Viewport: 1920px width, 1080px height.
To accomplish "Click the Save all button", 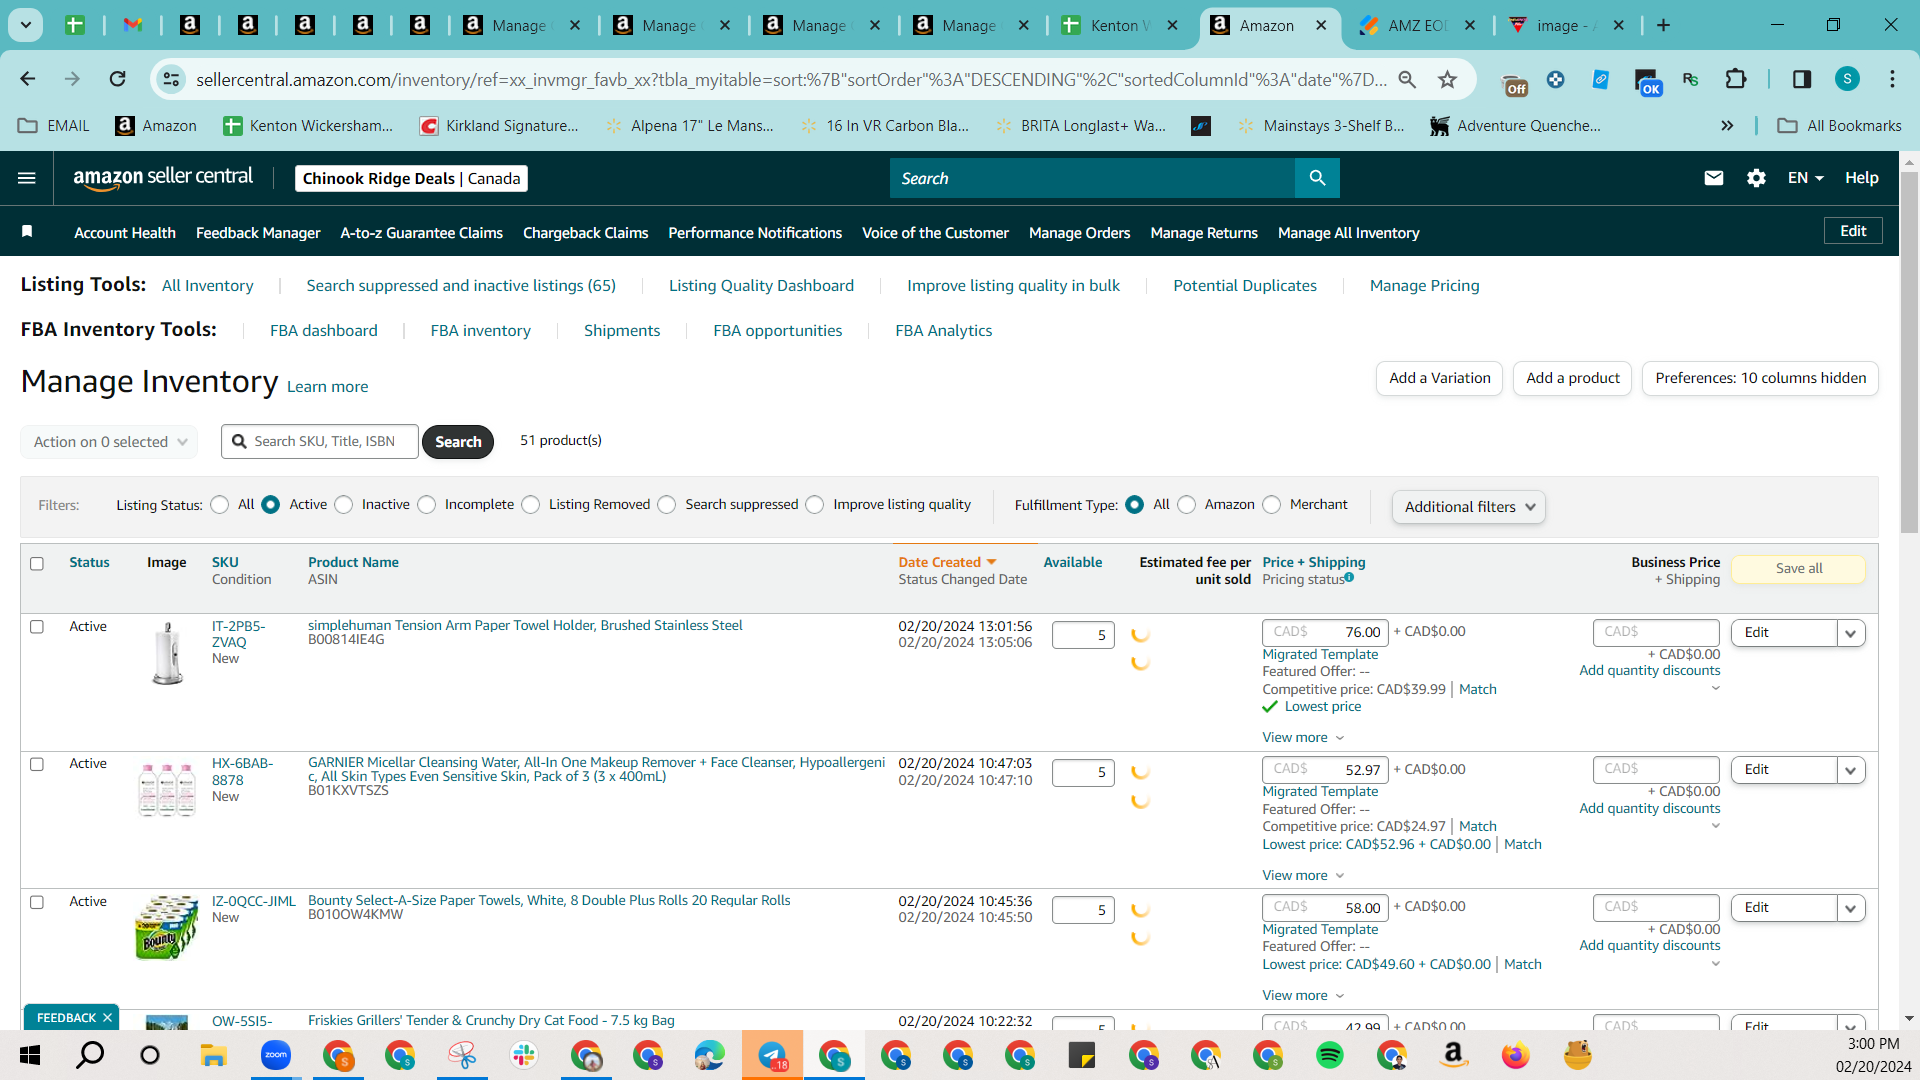I will click(x=1799, y=568).
